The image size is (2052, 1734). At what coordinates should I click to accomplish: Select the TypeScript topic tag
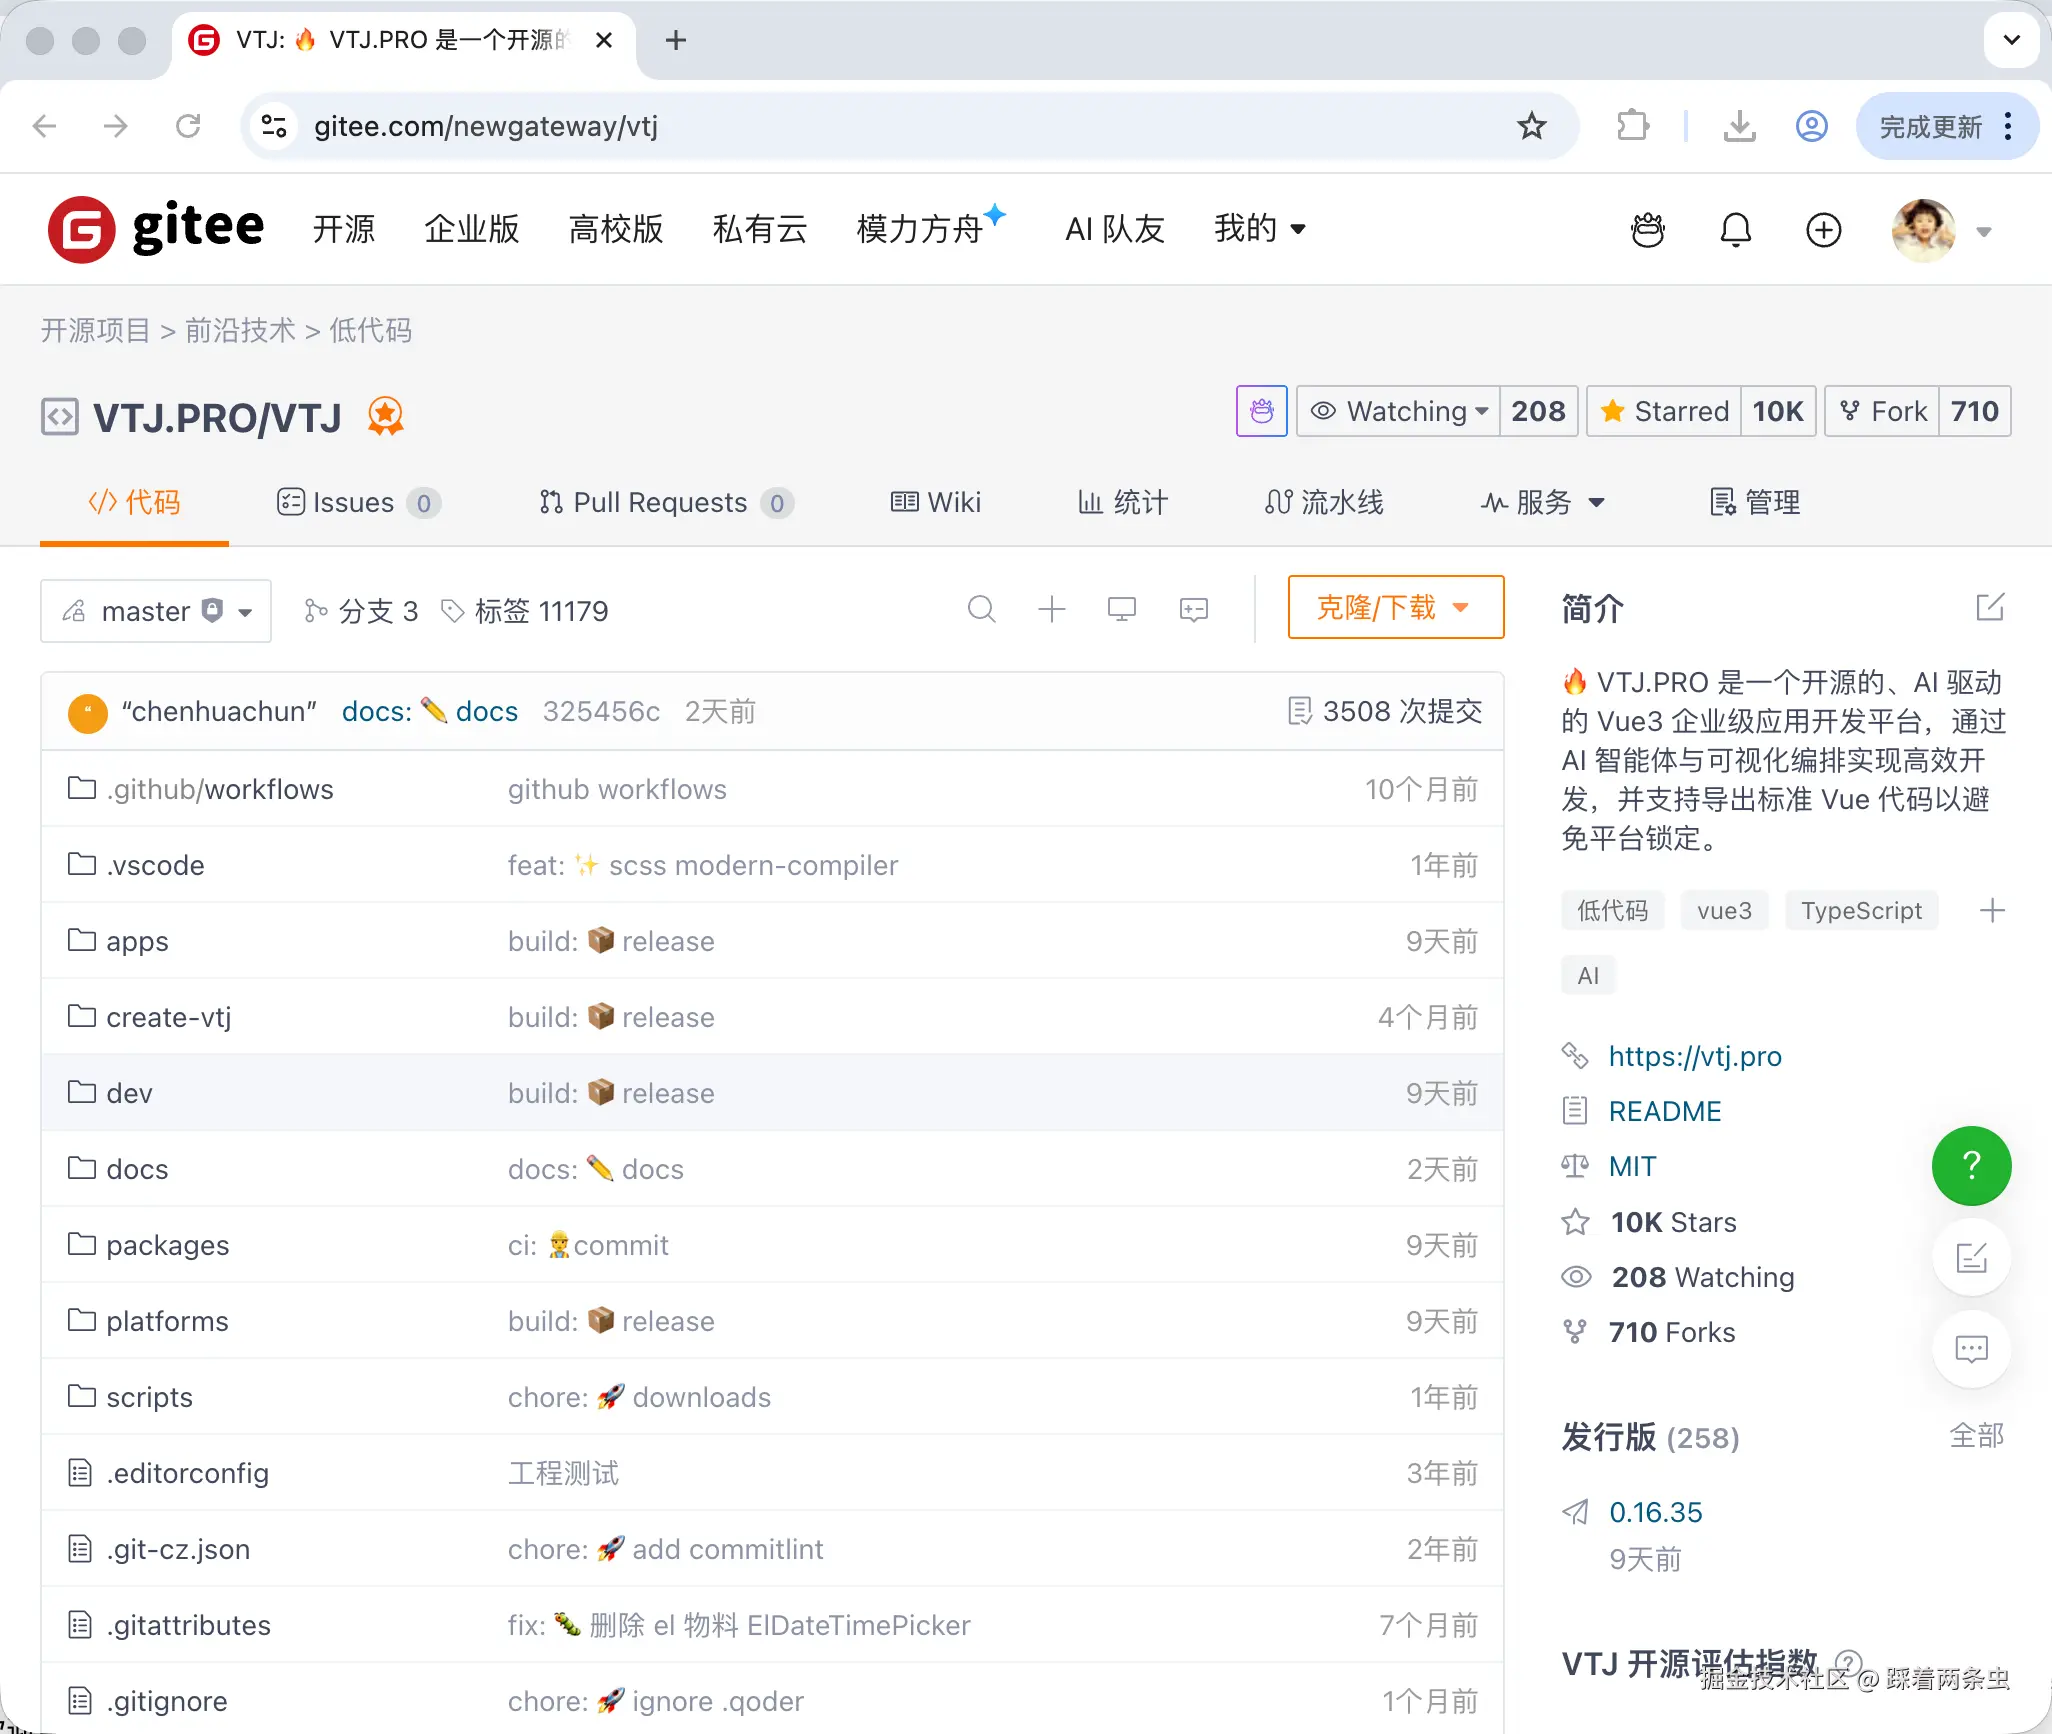click(x=1861, y=910)
